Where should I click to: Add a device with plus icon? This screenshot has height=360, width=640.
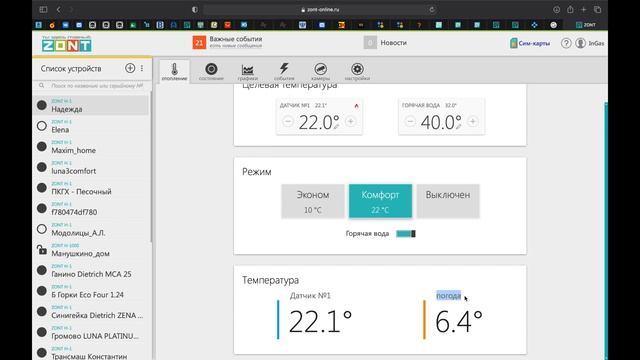coord(130,68)
